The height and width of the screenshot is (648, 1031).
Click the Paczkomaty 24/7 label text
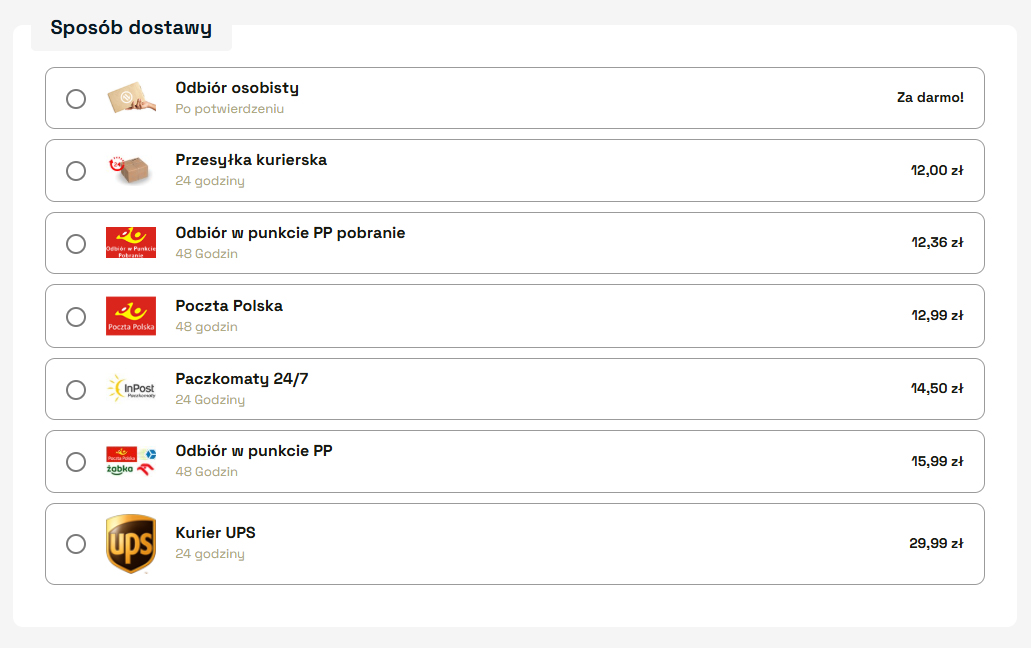[248, 379]
